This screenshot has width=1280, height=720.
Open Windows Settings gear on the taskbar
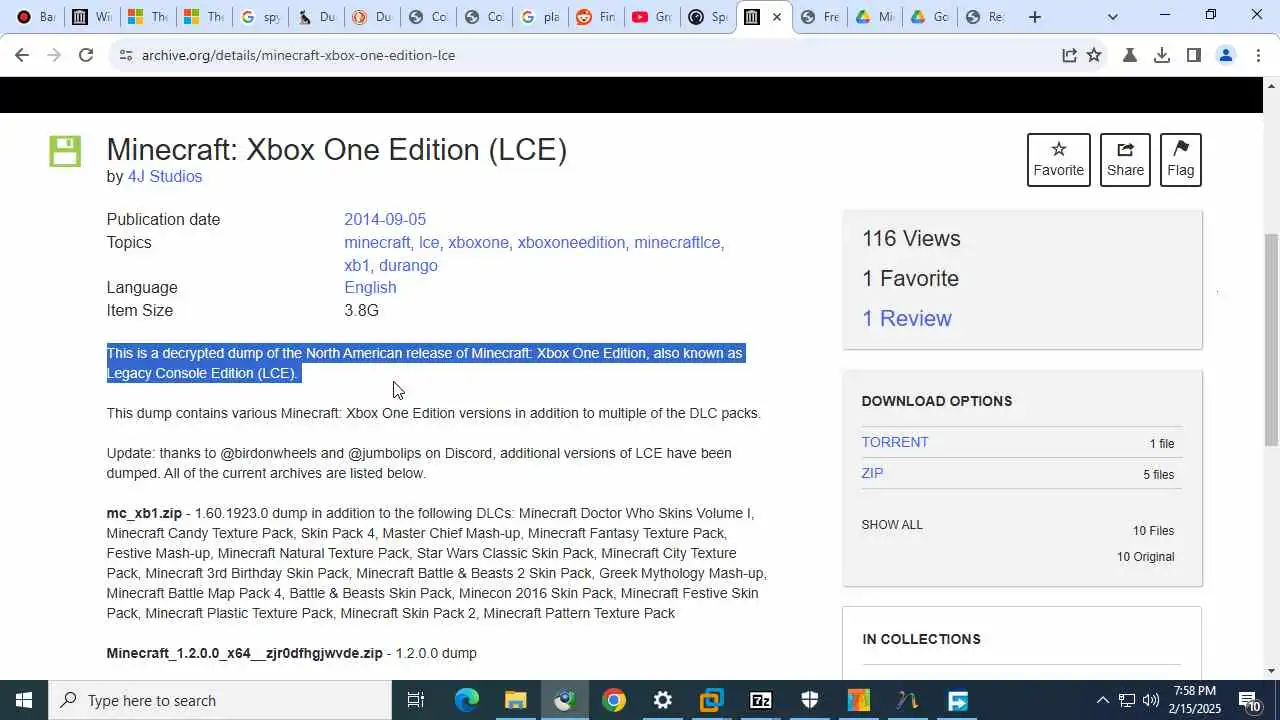tap(663, 700)
